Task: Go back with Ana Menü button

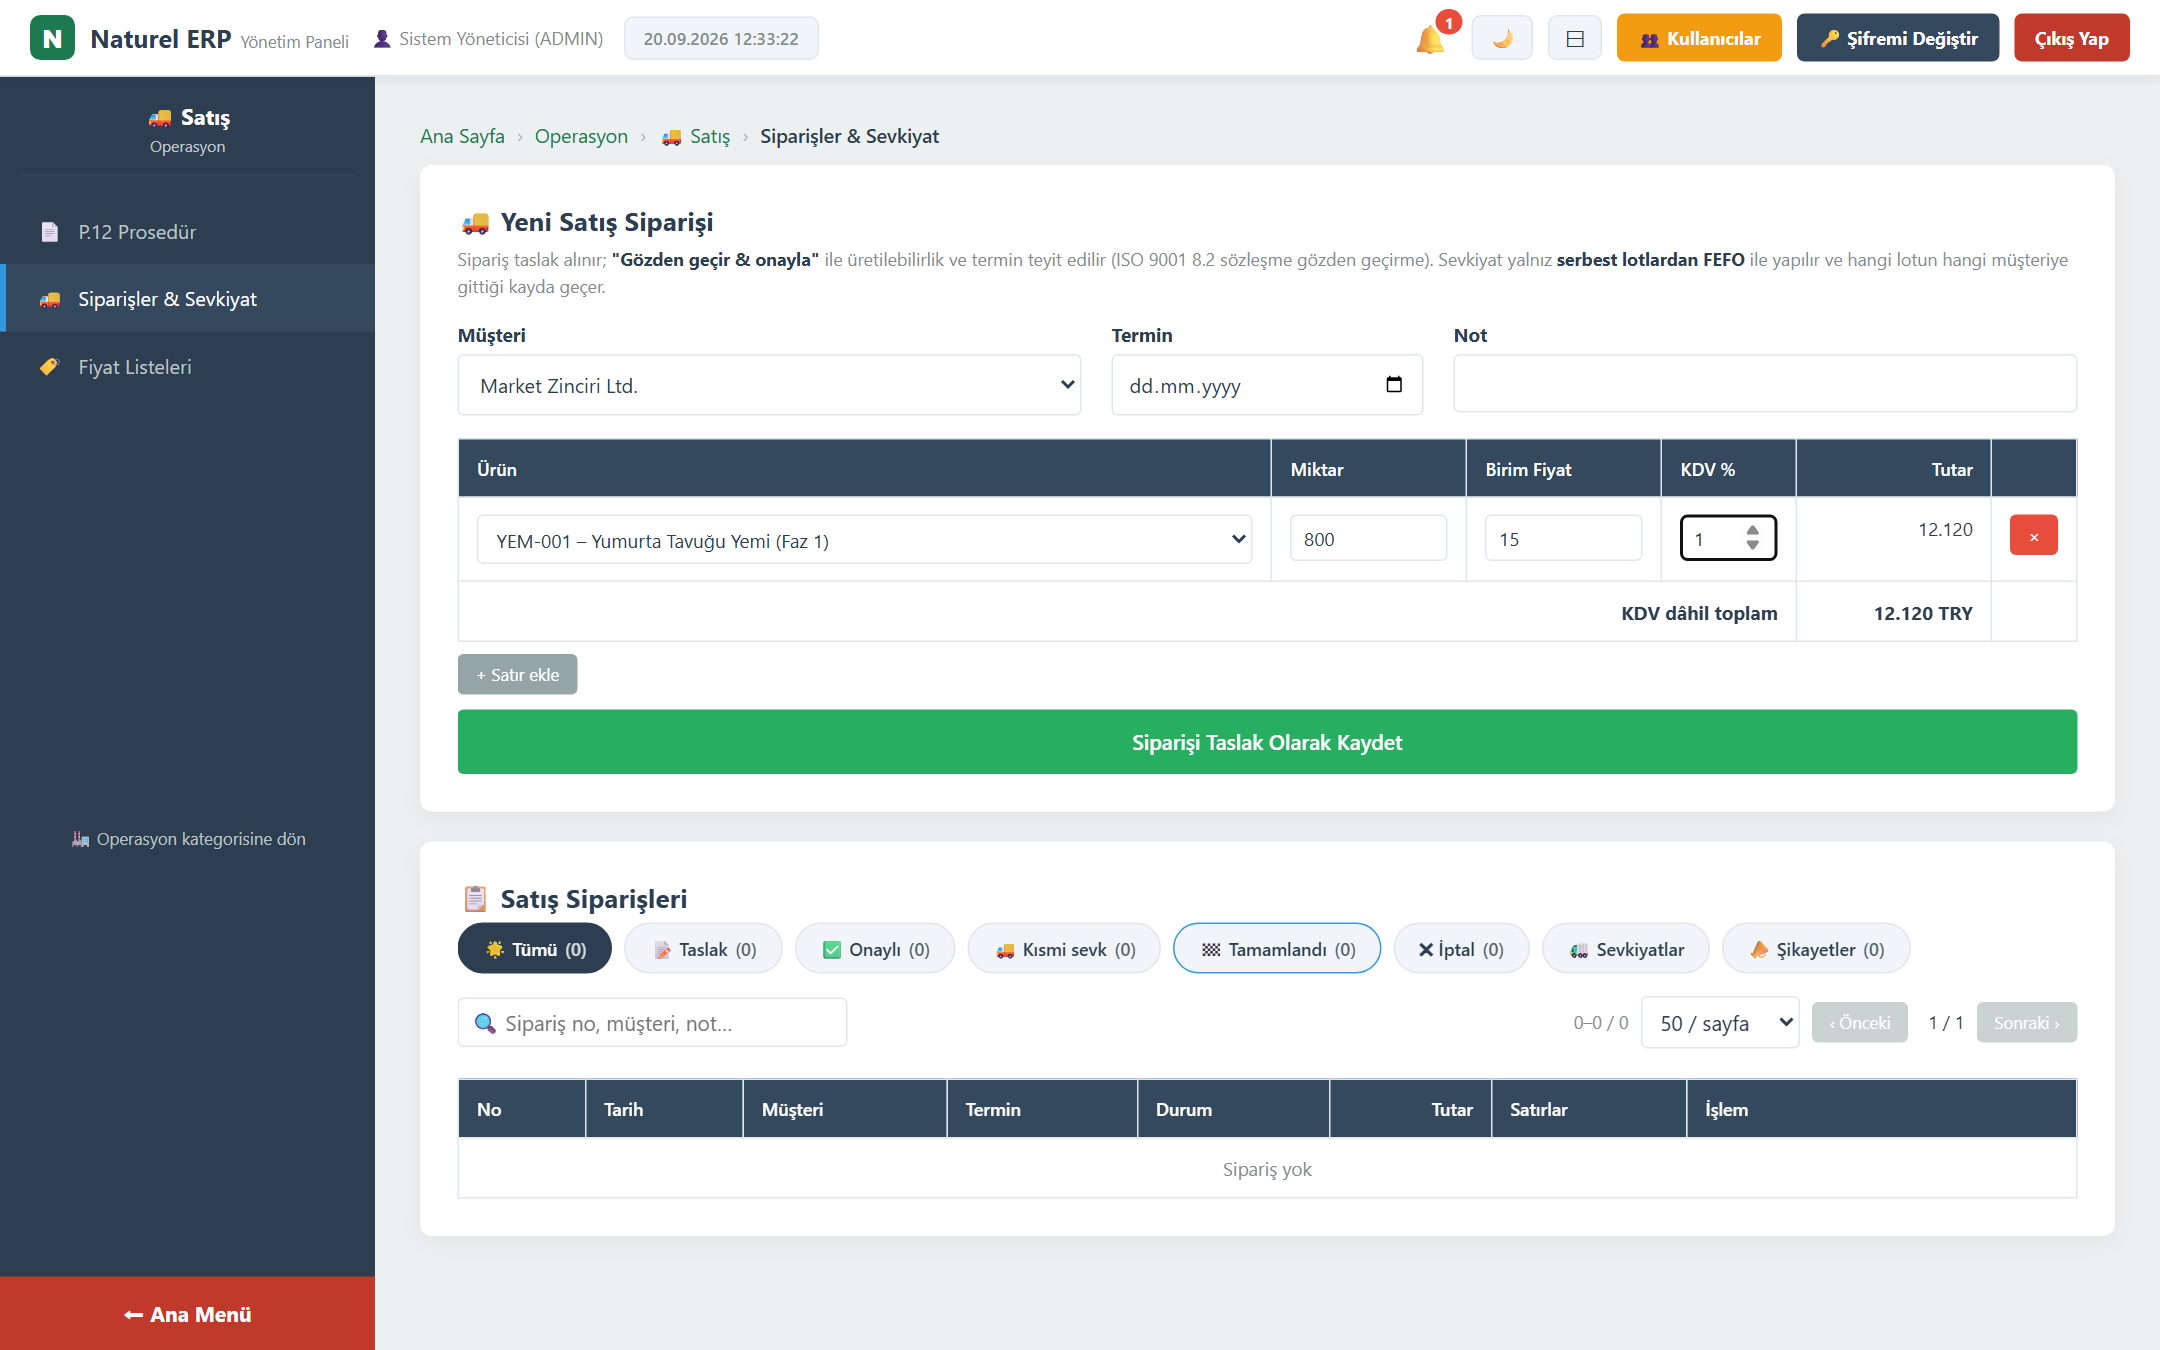Action: coord(187,1314)
